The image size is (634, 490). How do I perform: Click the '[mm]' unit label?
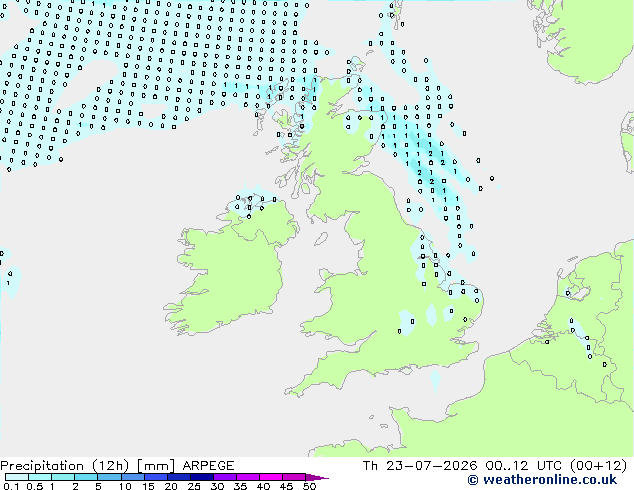[156, 466]
